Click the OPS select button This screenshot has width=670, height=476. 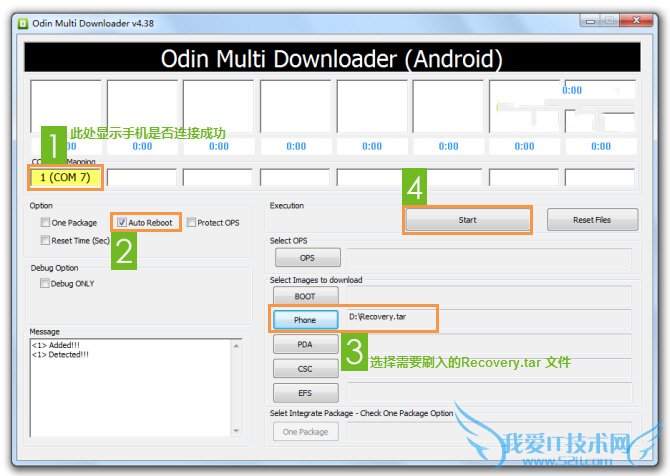[x=307, y=258]
